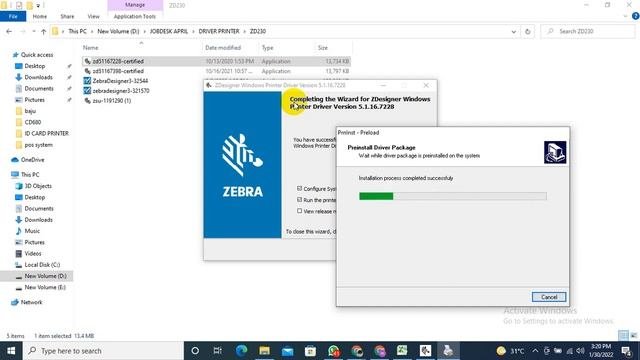Switch to details view layout icon
Image resolution: width=640 pixels, height=360 pixels.
click(623, 336)
